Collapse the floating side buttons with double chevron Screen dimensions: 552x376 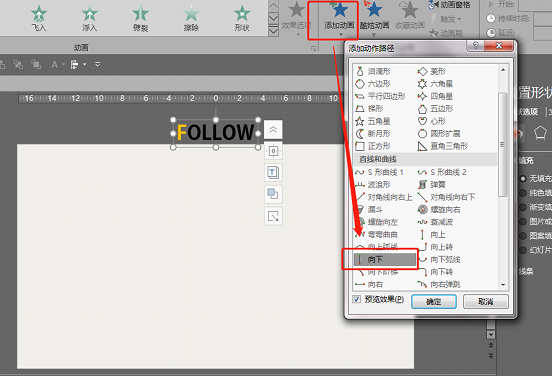pos(273,130)
